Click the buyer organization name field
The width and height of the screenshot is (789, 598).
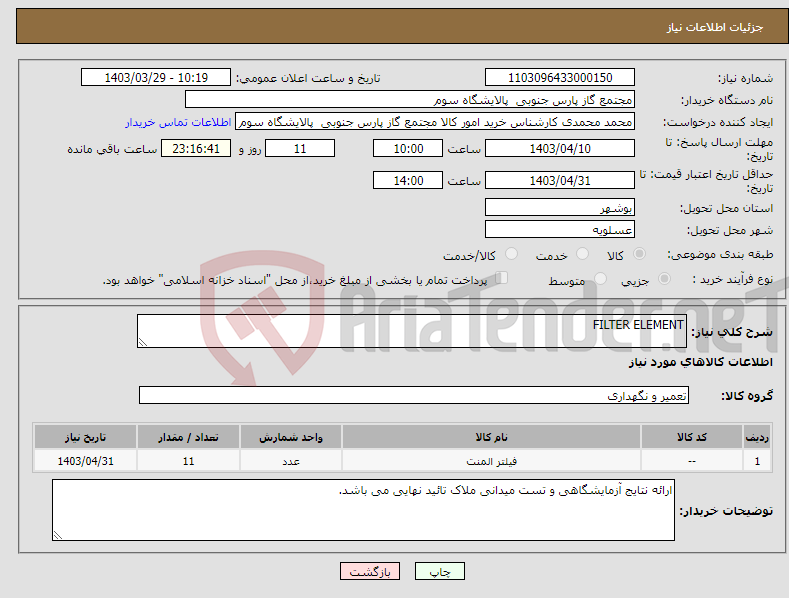410,100
